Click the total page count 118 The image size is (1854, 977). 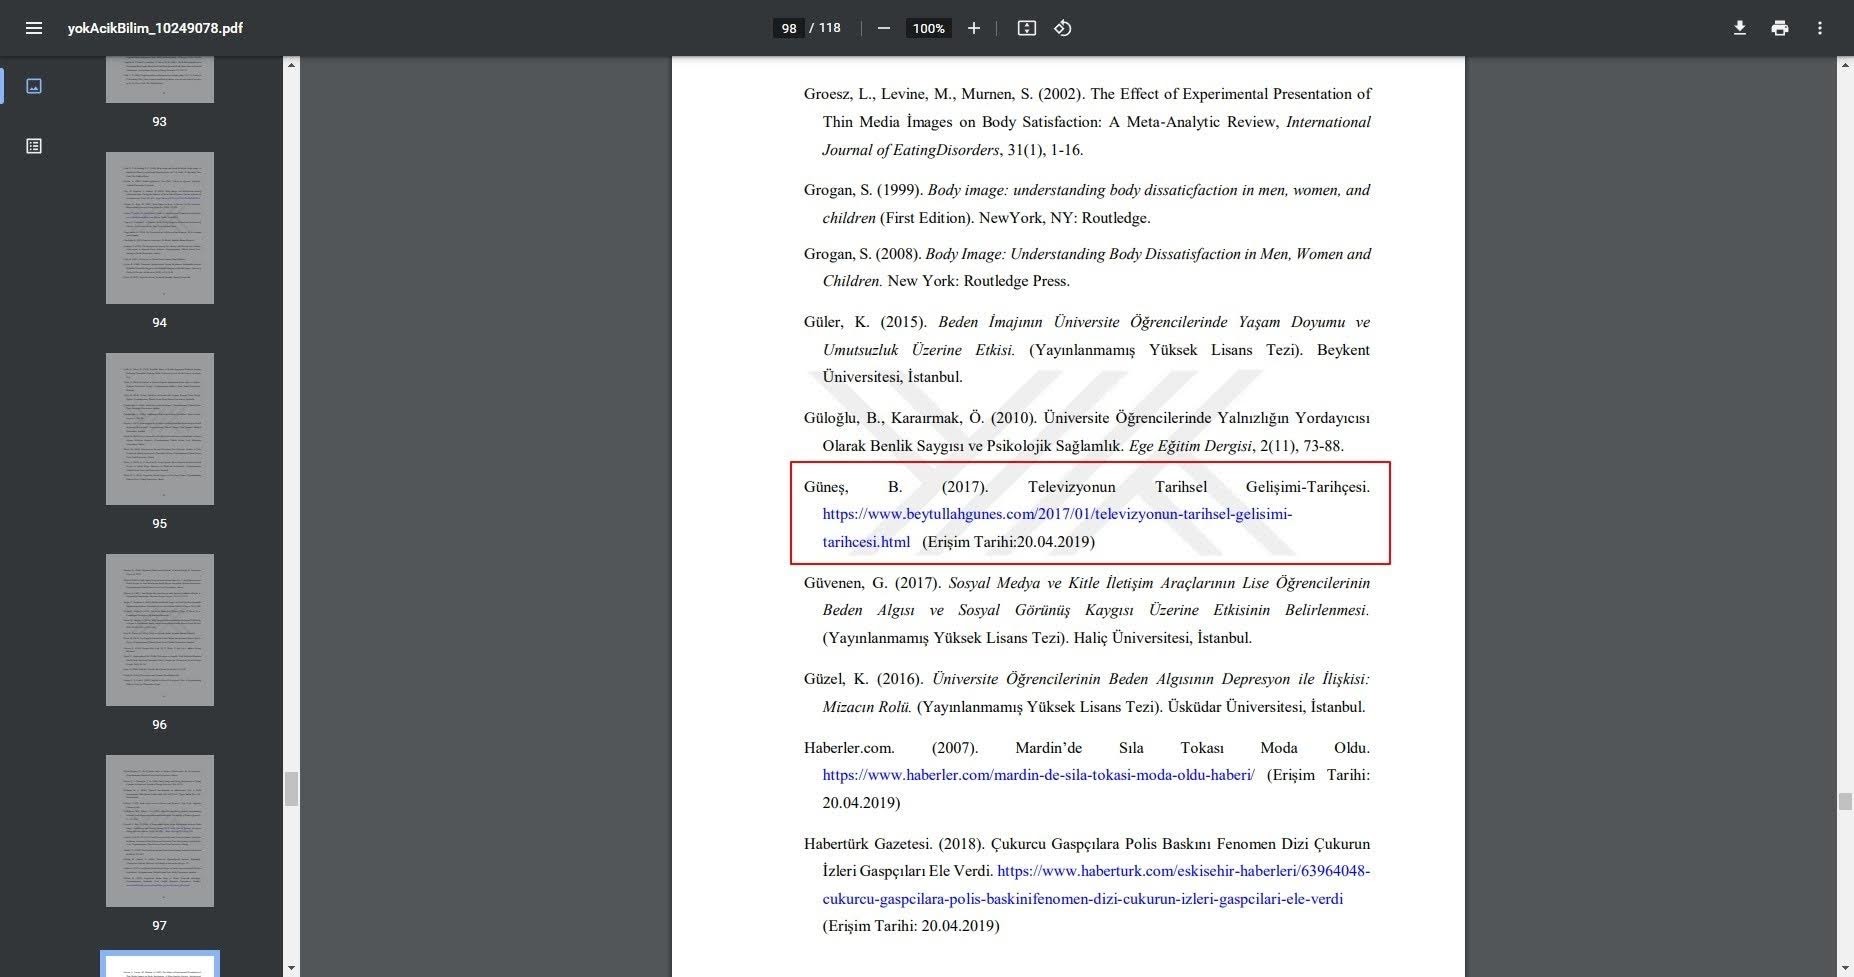829,28
